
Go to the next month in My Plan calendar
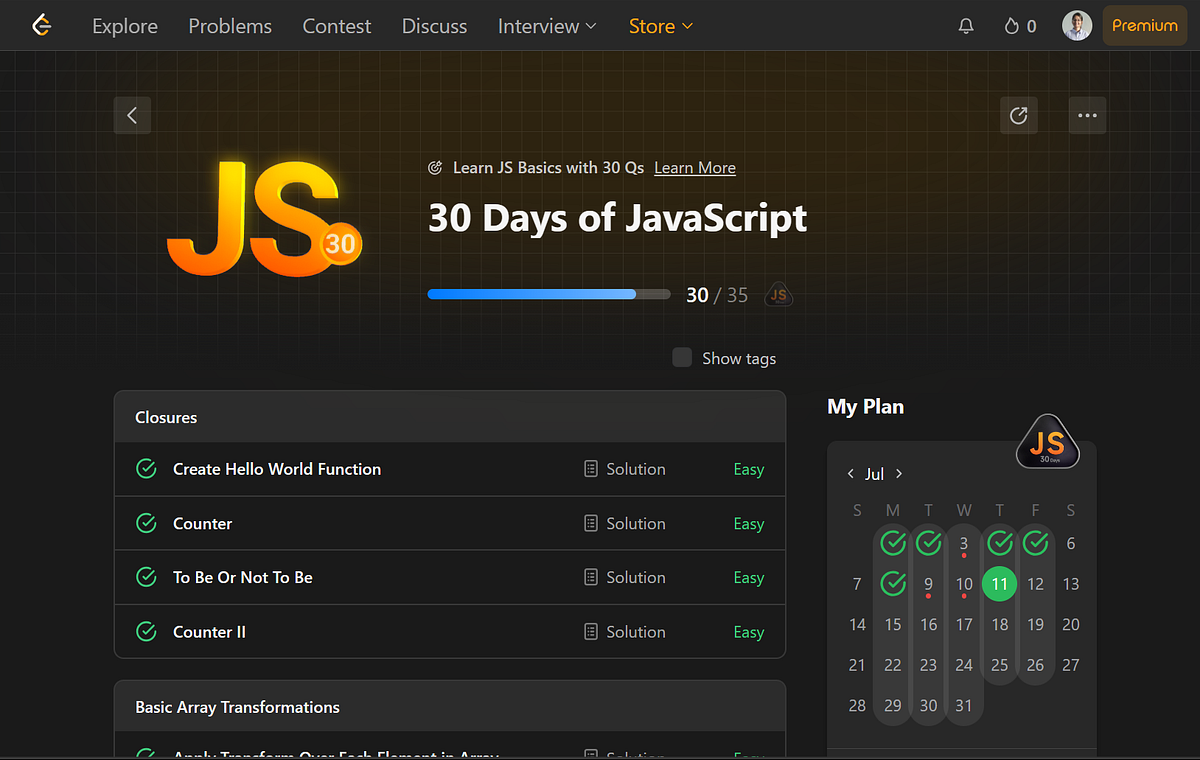coord(899,473)
